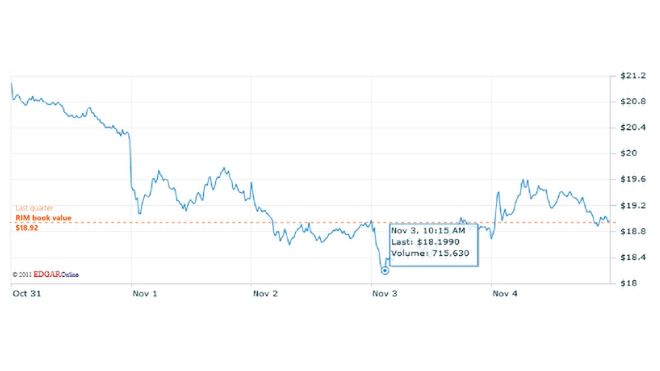Screen dimensions: 660x371
Task: Click the Oct 31 date label
Action: pos(27,294)
